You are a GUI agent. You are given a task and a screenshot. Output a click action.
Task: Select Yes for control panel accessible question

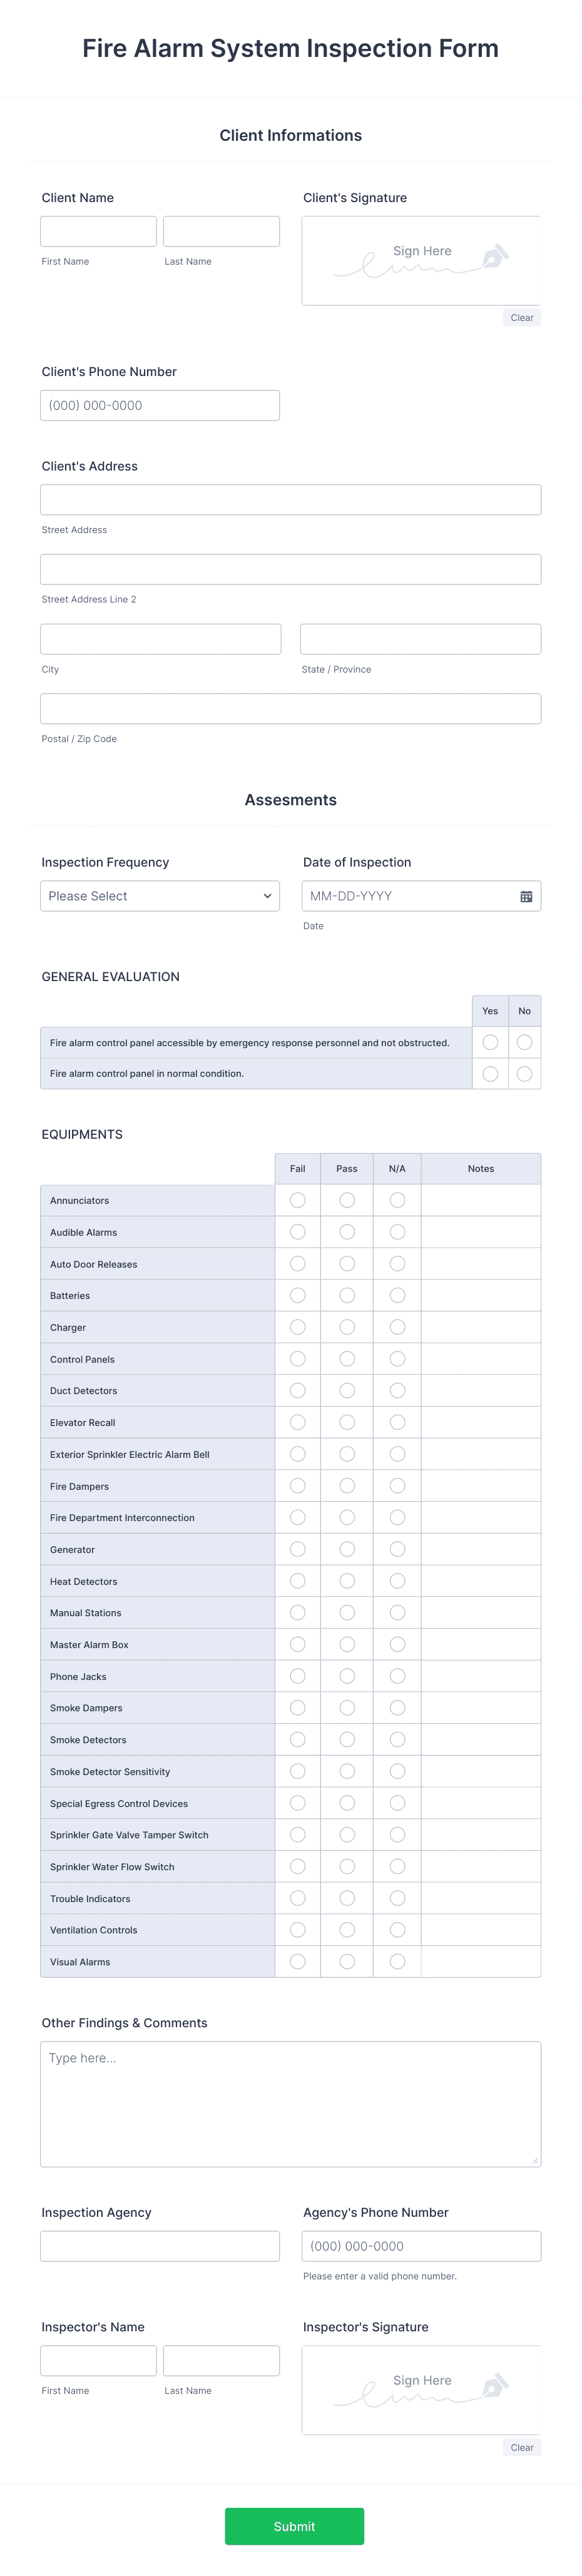click(x=489, y=1042)
